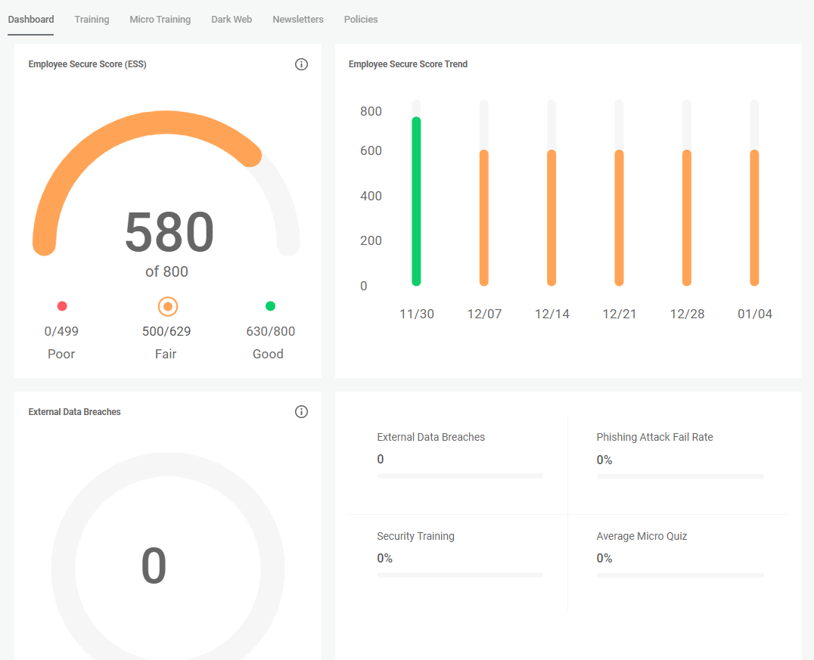Click the 11/30 date axis label

416,314
